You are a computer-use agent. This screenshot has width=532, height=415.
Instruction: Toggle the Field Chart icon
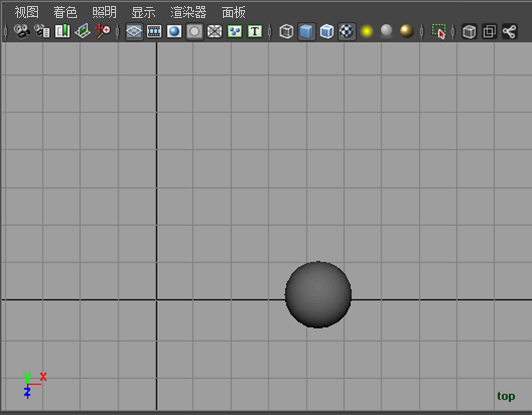(x=214, y=32)
